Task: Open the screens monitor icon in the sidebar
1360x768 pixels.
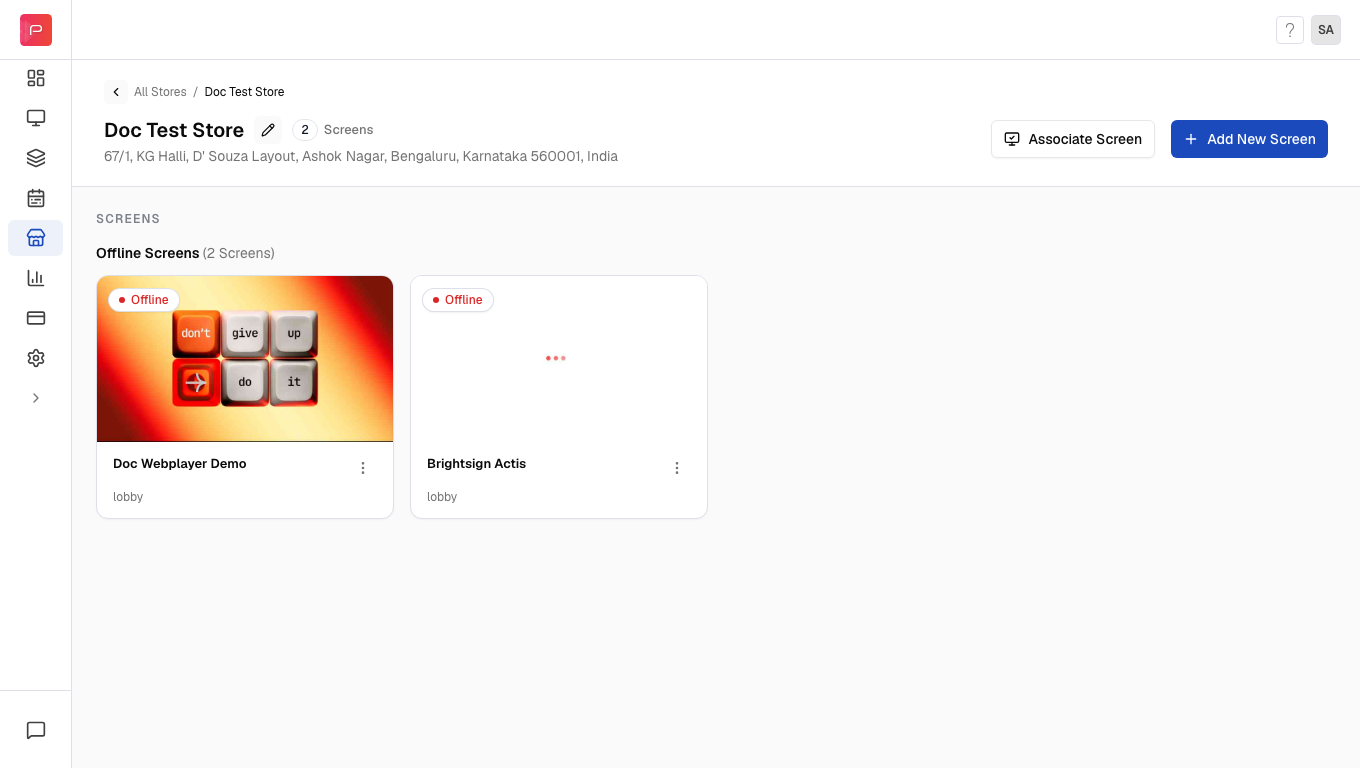Action: pos(36,118)
